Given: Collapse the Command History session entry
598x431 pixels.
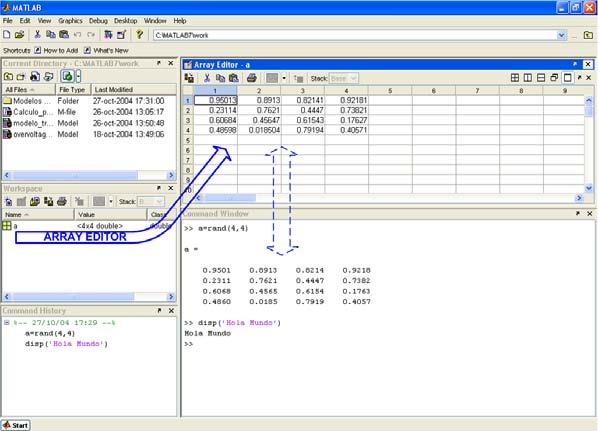Looking at the screenshot, I should (x=6, y=323).
